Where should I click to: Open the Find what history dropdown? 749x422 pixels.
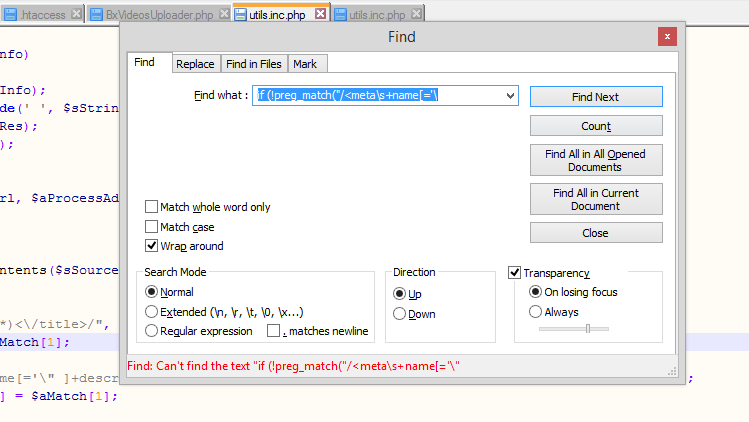coord(510,96)
